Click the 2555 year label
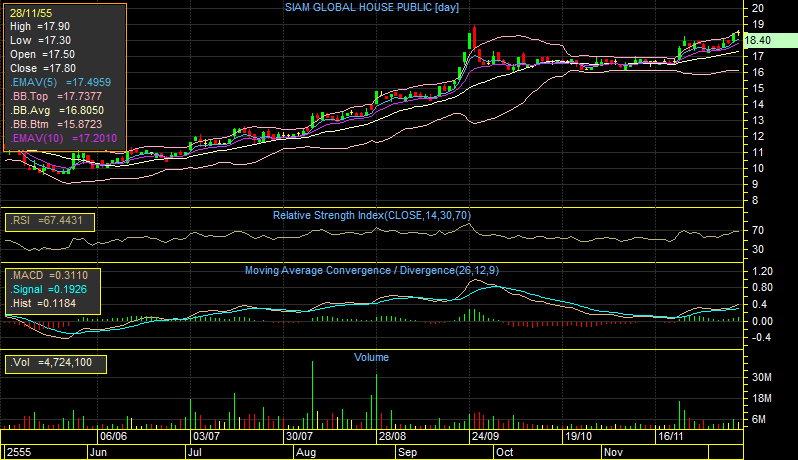The image size is (798, 460). pos(19,452)
